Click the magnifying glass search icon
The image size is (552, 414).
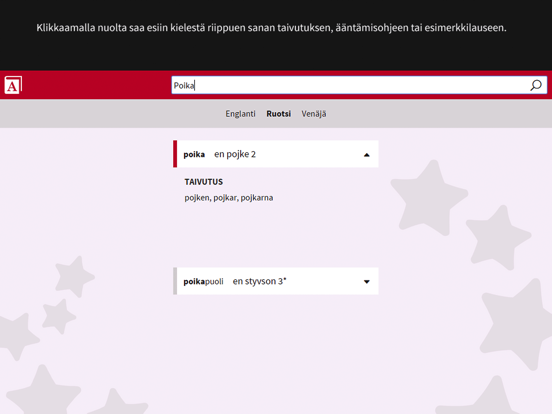[x=536, y=85]
